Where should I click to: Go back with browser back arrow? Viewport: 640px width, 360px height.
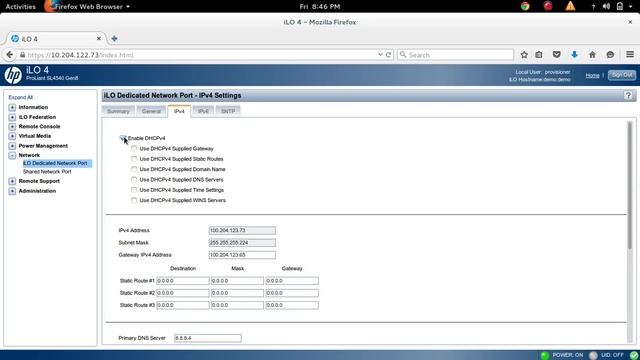(x=10, y=55)
